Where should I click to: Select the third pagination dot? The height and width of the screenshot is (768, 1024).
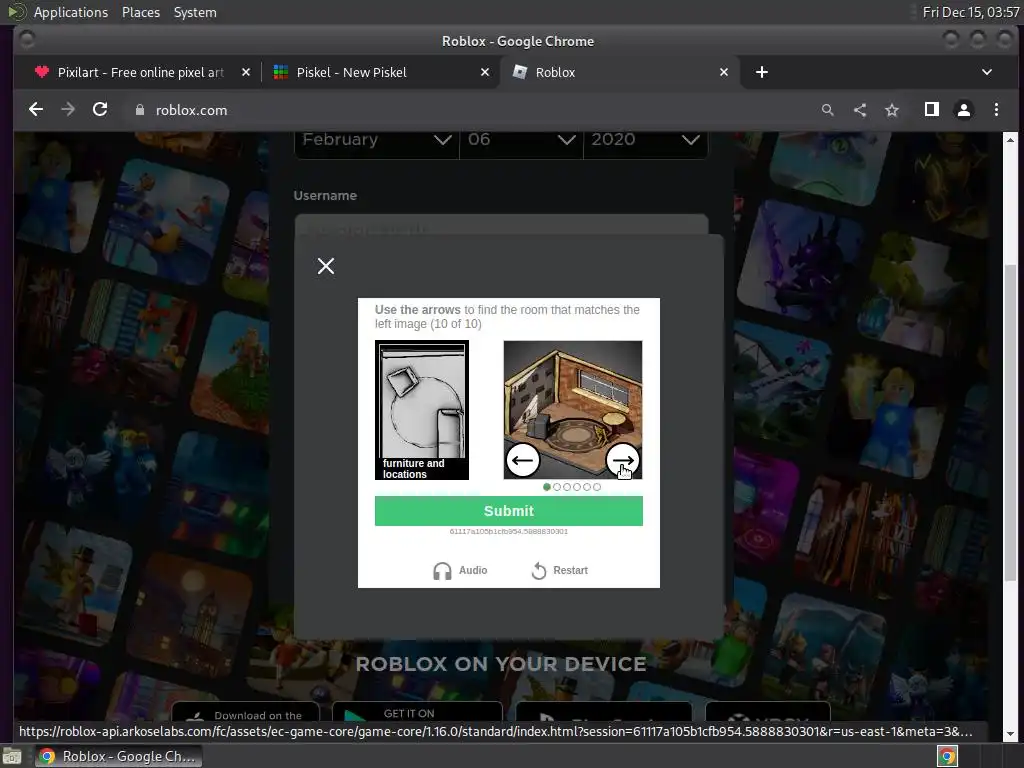567,487
